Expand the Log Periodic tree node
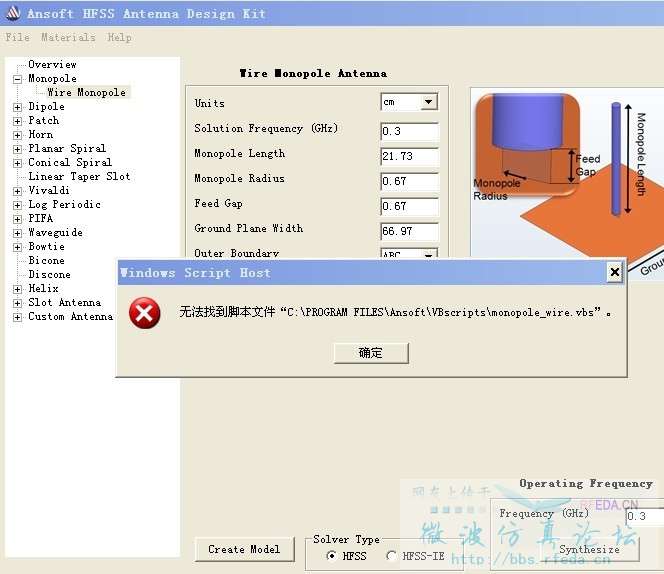 click(17, 205)
